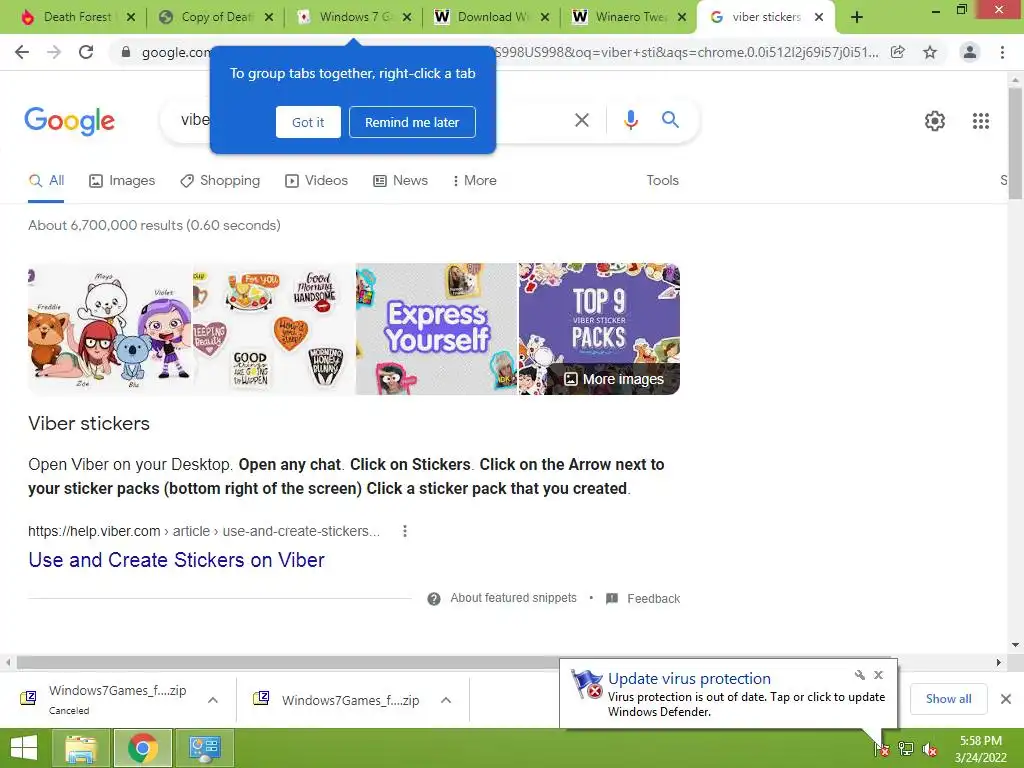Click Got it in tab groups tip
The image size is (1024, 768).
[308, 122]
